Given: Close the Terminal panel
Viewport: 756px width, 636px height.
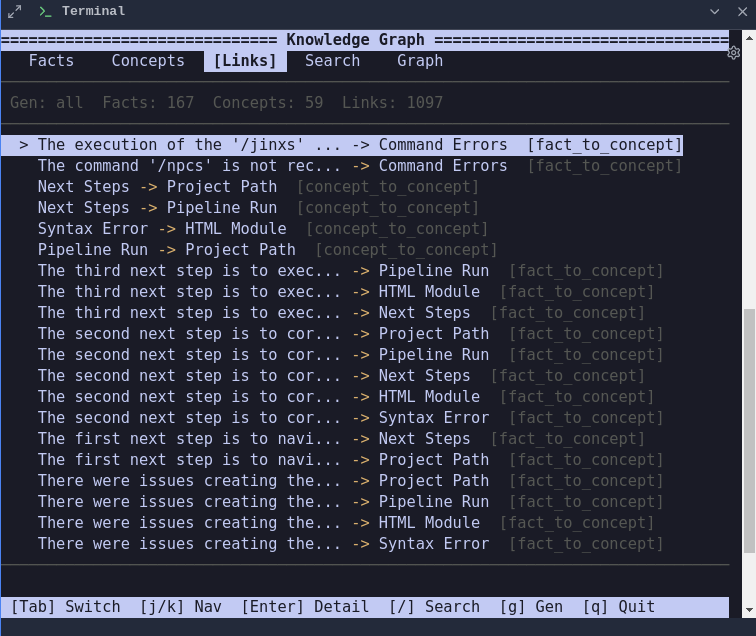Looking at the screenshot, I should 742,12.
